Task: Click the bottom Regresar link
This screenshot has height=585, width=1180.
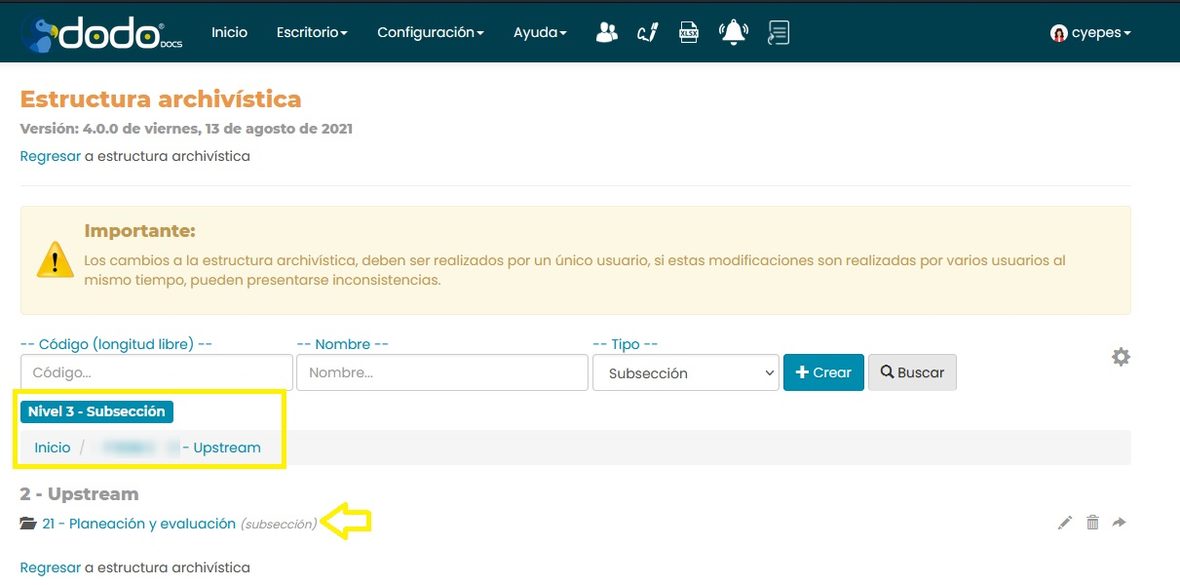Action: coord(50,568)
